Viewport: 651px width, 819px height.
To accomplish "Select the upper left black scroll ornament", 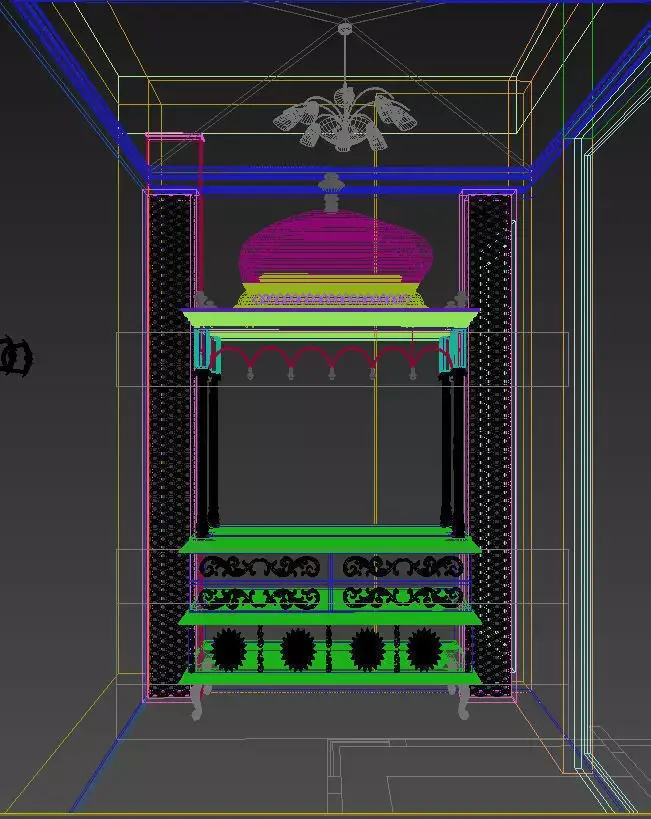I will tap(259, 567).
